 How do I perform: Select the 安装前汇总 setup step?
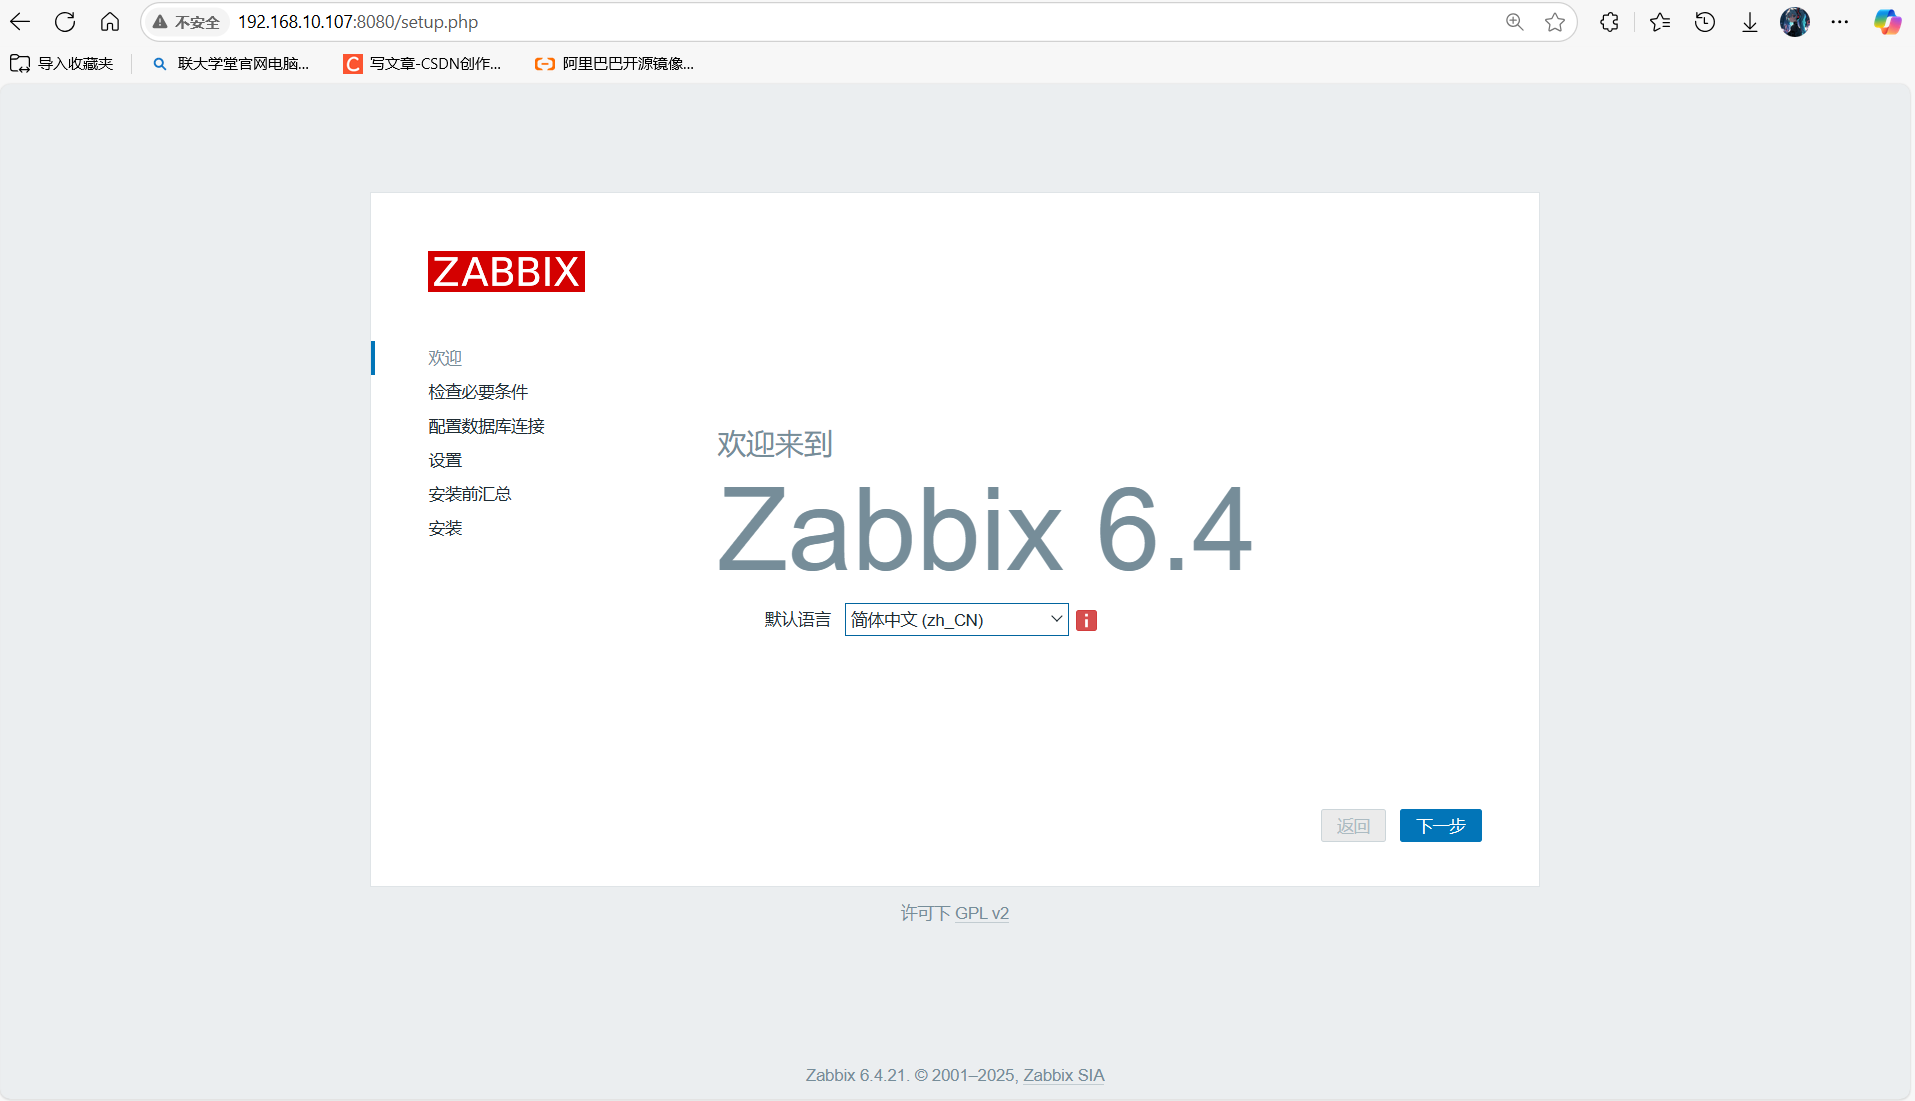(470, 494)
